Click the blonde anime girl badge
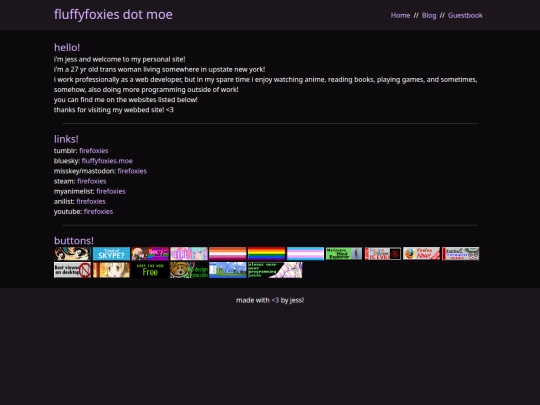This screenshot has width=540, height=405. tap(111, 270)
